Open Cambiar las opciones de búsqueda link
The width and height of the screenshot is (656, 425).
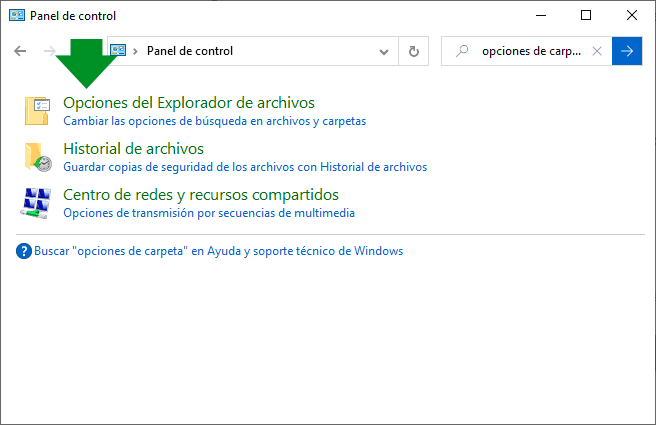[x=214, y=121]
